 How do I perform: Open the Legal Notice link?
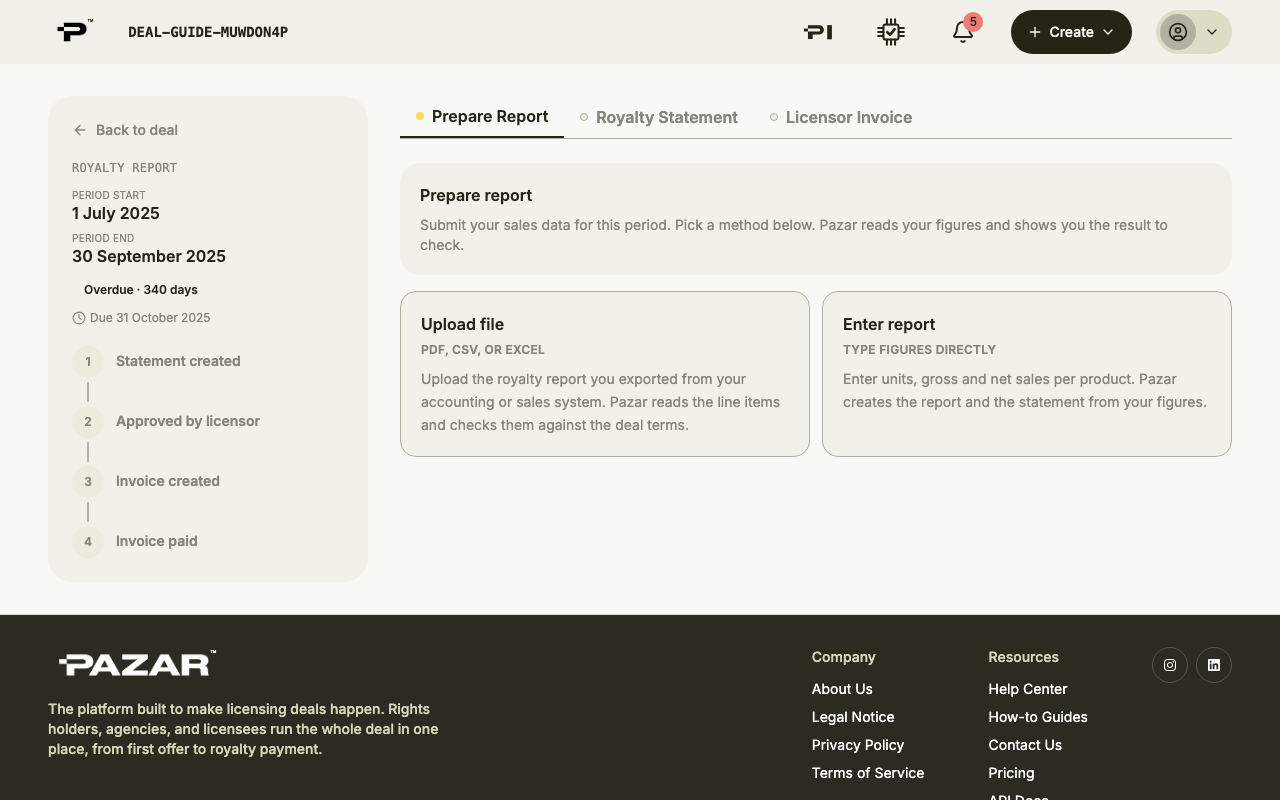(853, 717)
